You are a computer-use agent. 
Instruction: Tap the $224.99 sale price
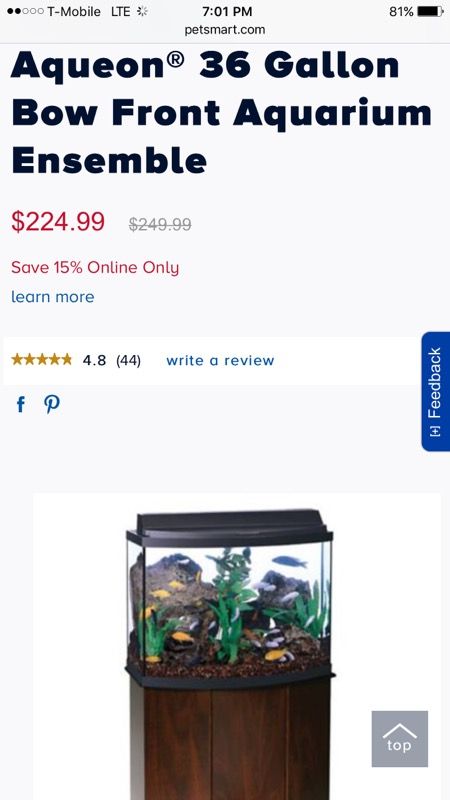click(x=58, y=221)
